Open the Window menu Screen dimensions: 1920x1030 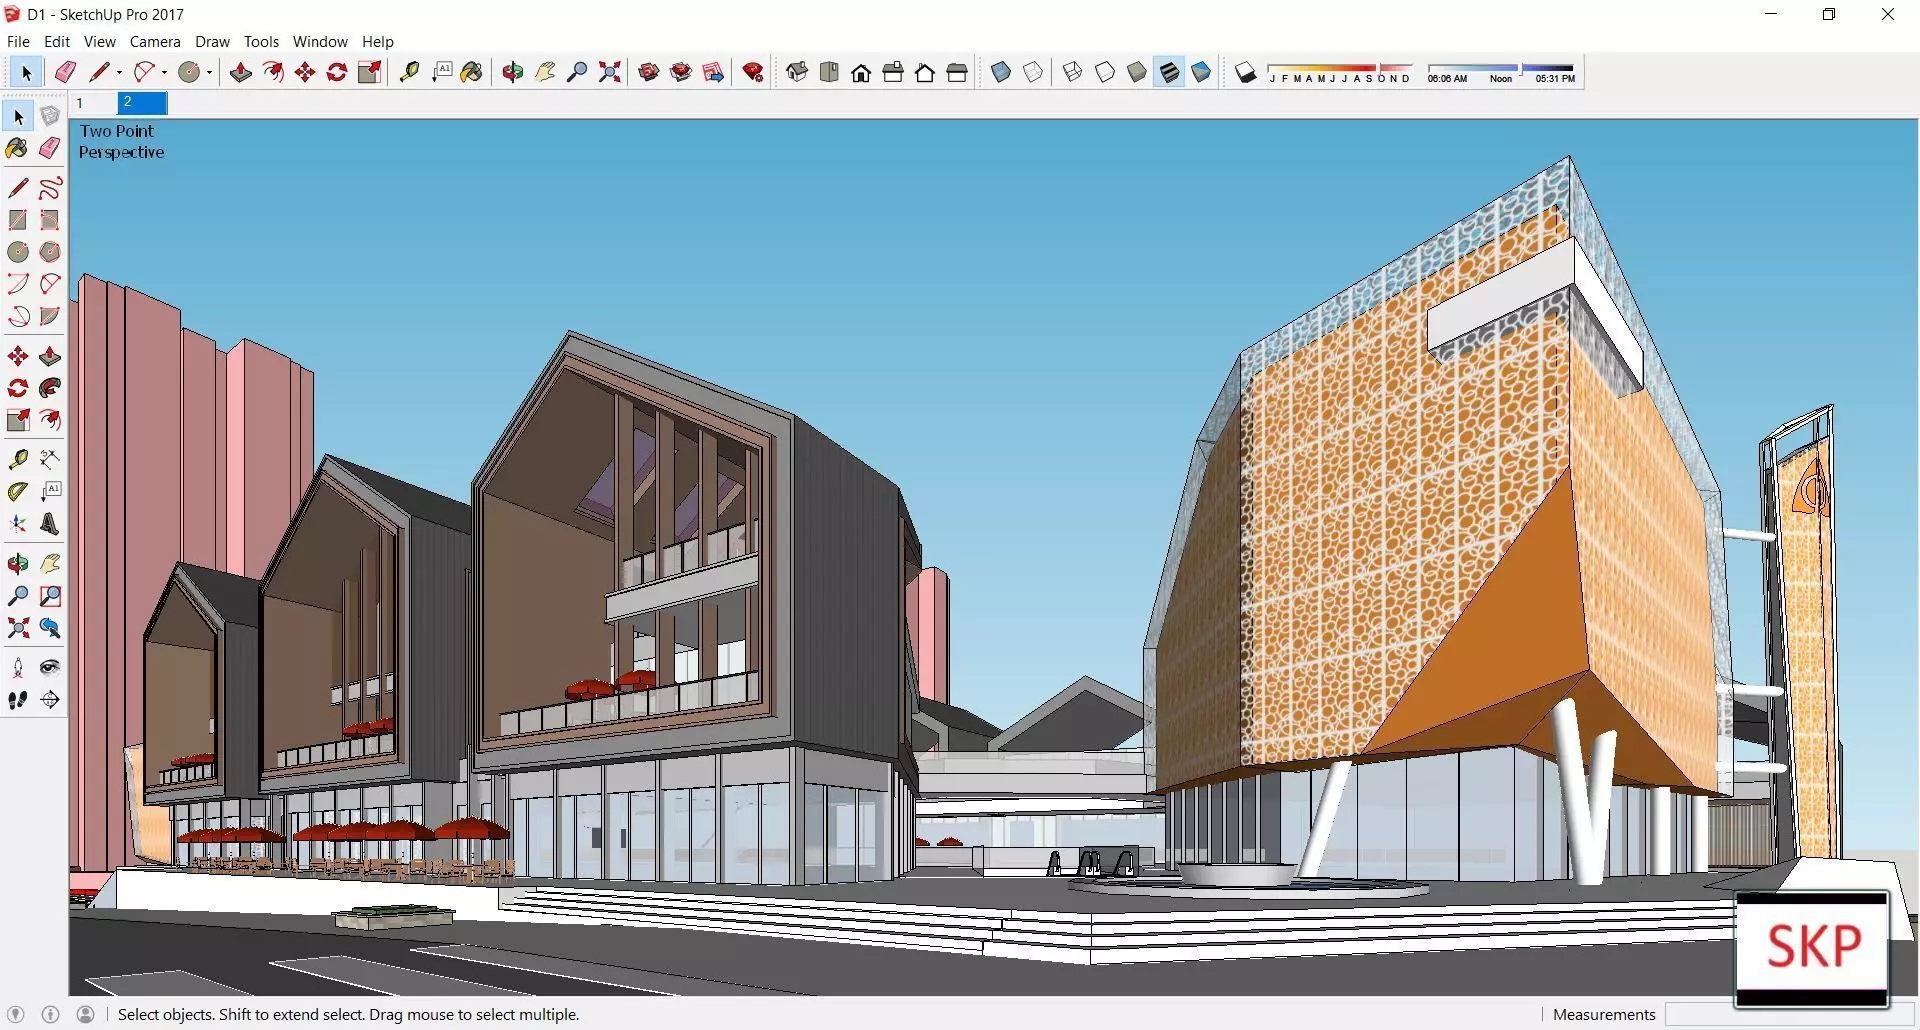click(x=320, y=41)
